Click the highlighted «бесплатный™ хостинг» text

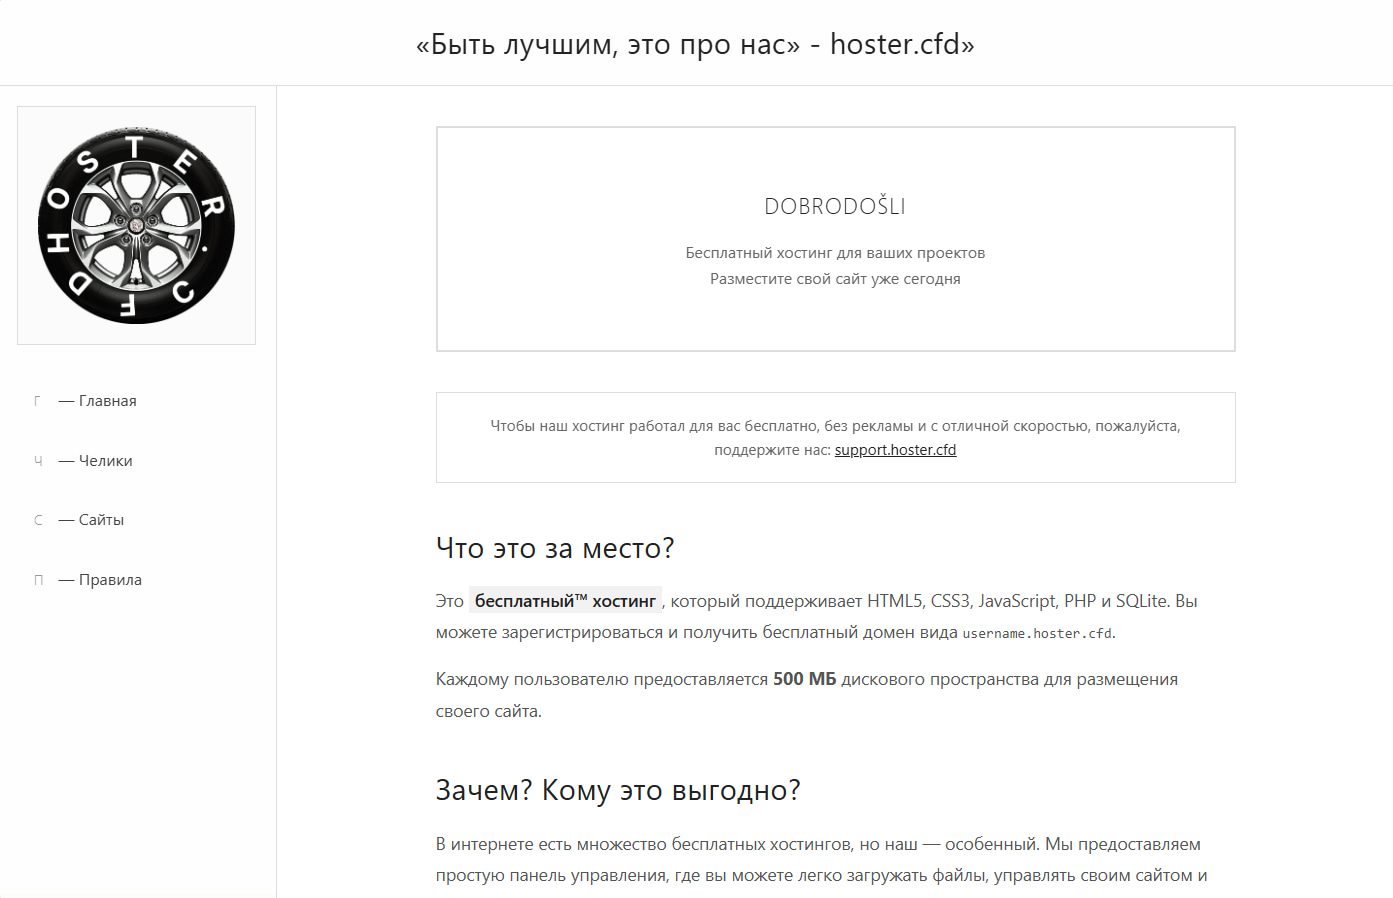pyautogui.click(x=565, y=601)
